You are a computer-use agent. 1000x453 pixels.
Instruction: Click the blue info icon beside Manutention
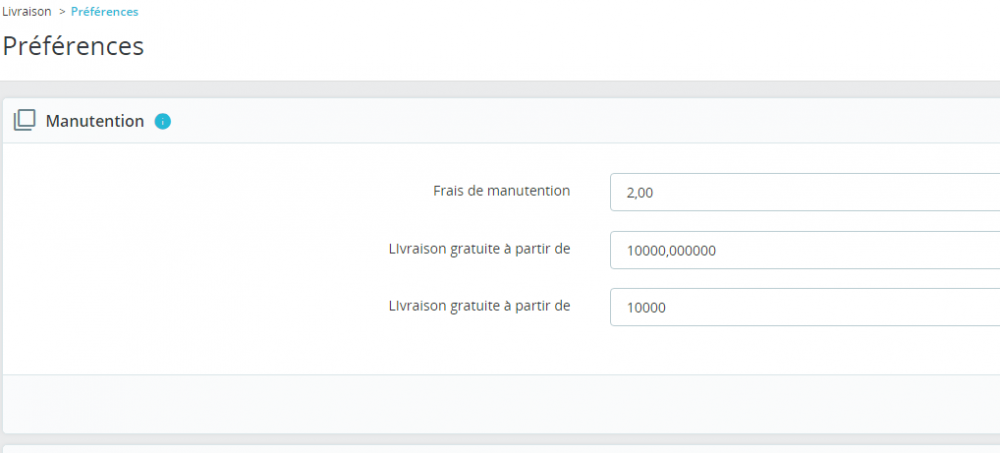point(163,122)
